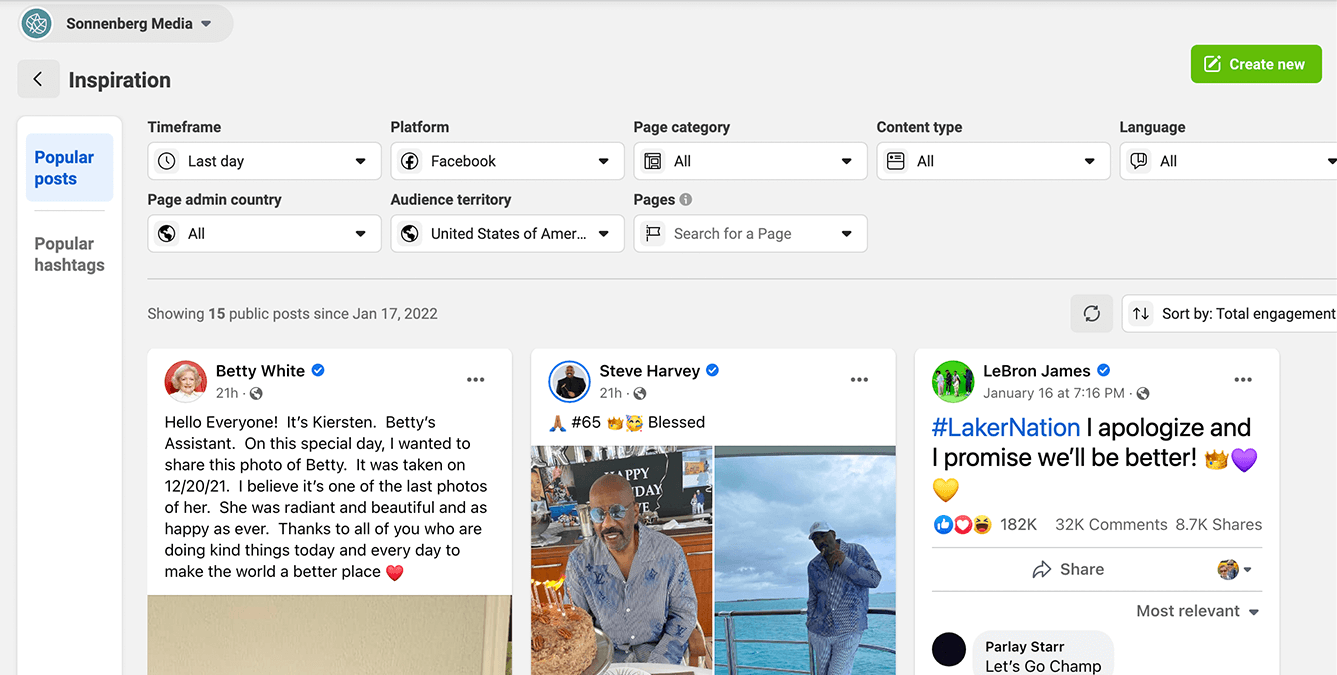Click the January 16 at 7:16 PM timestamp

(1054, 393)
